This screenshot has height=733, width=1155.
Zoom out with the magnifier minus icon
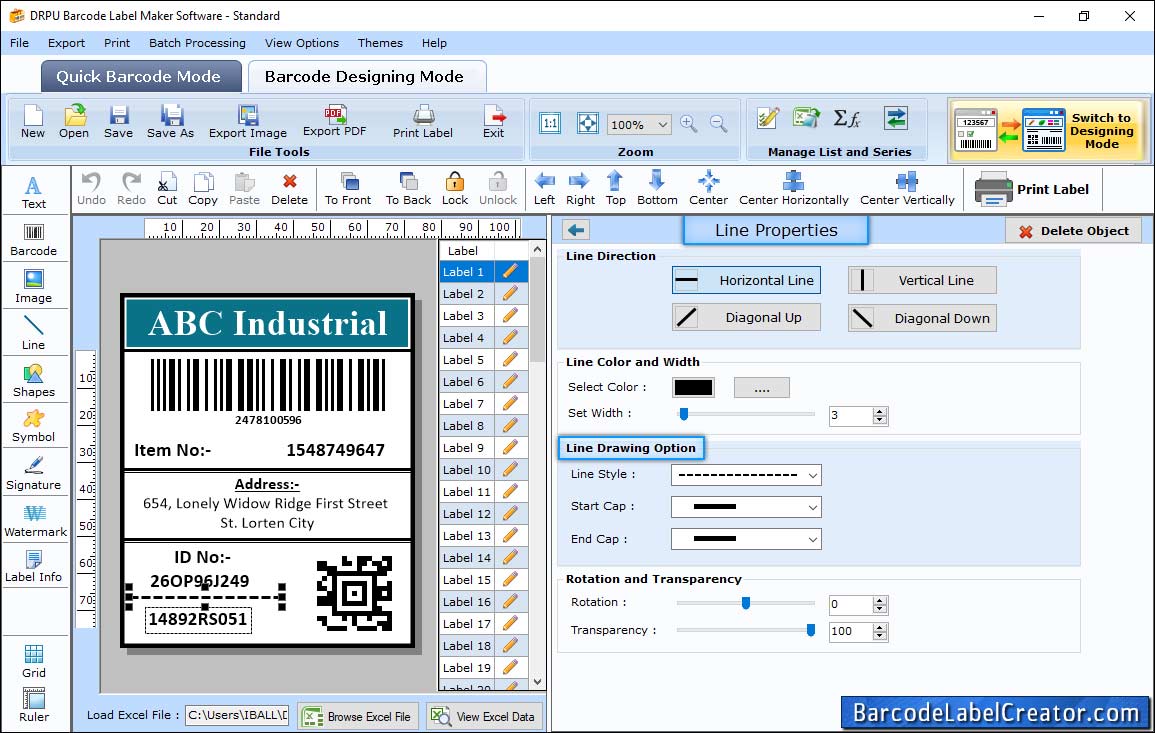click(718, 124)
